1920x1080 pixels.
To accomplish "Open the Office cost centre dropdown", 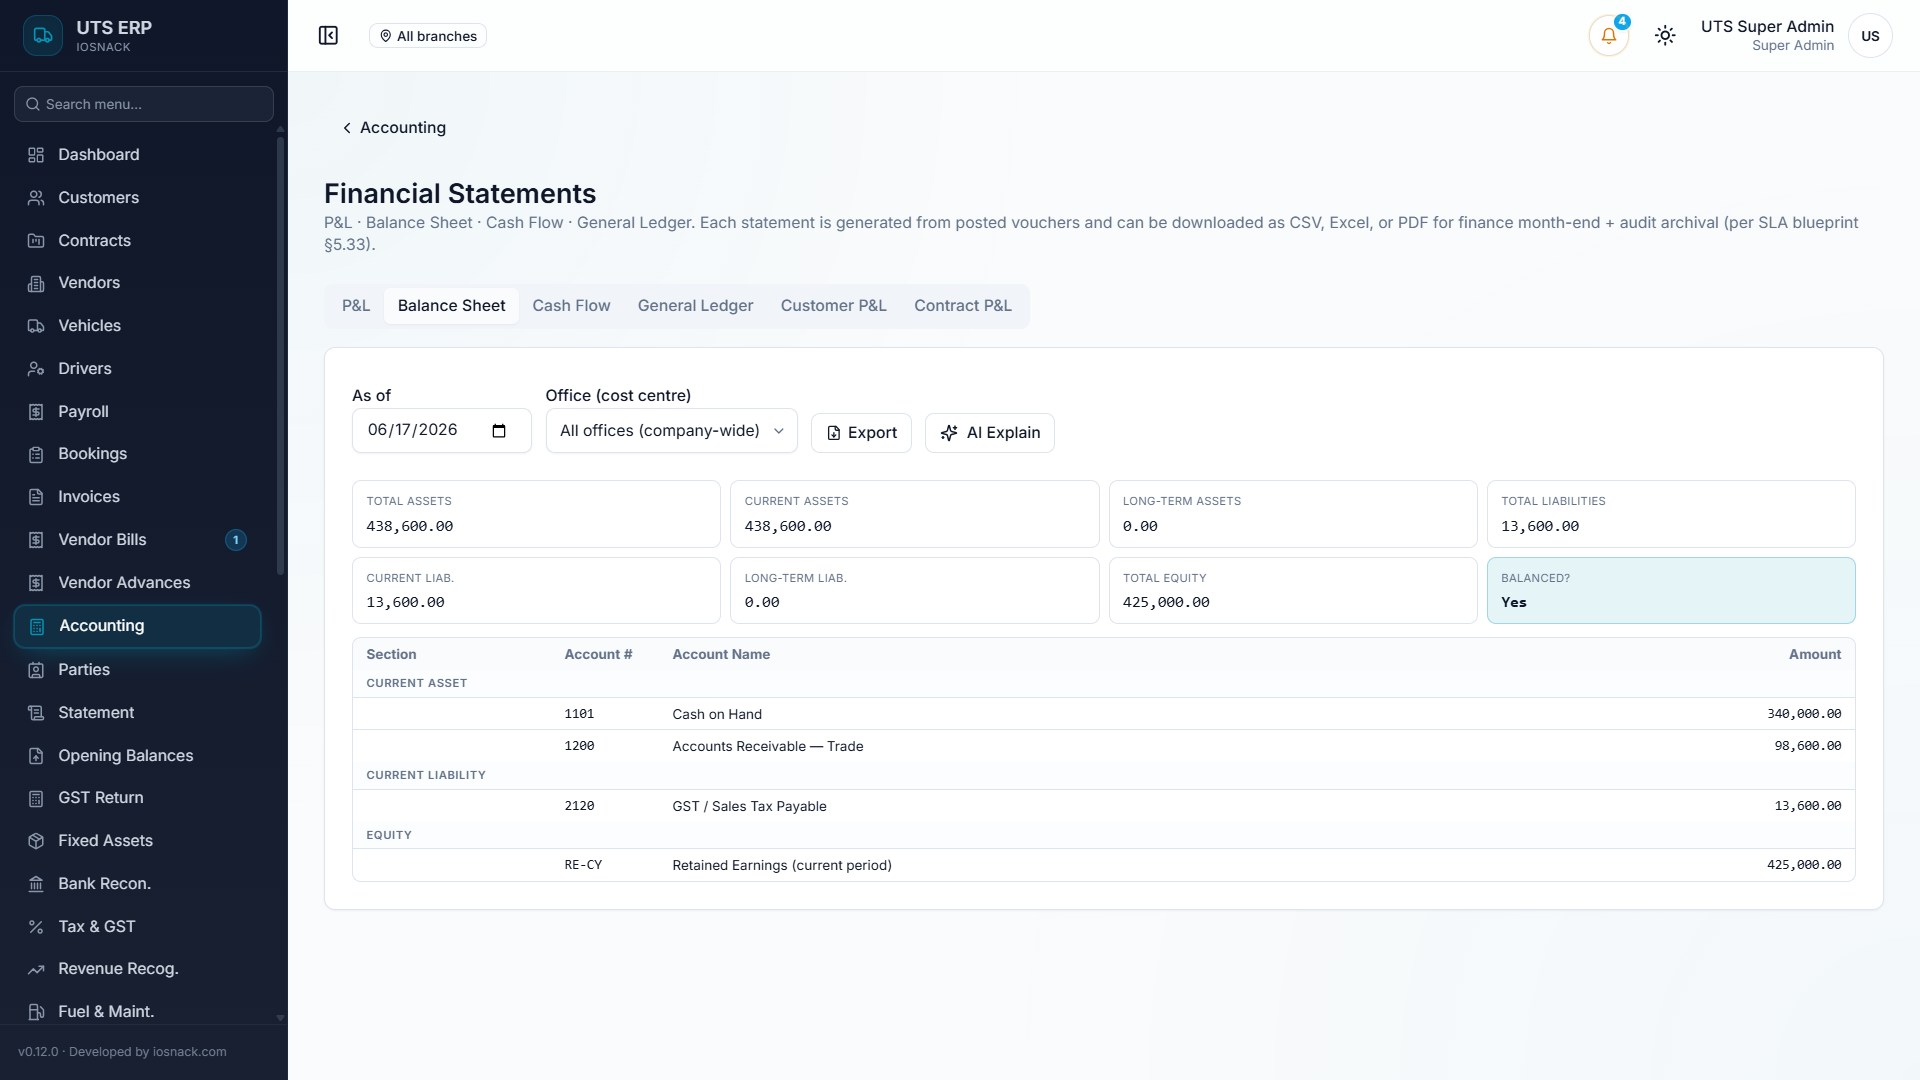I will pyautogui.click(x=671, y=431).
